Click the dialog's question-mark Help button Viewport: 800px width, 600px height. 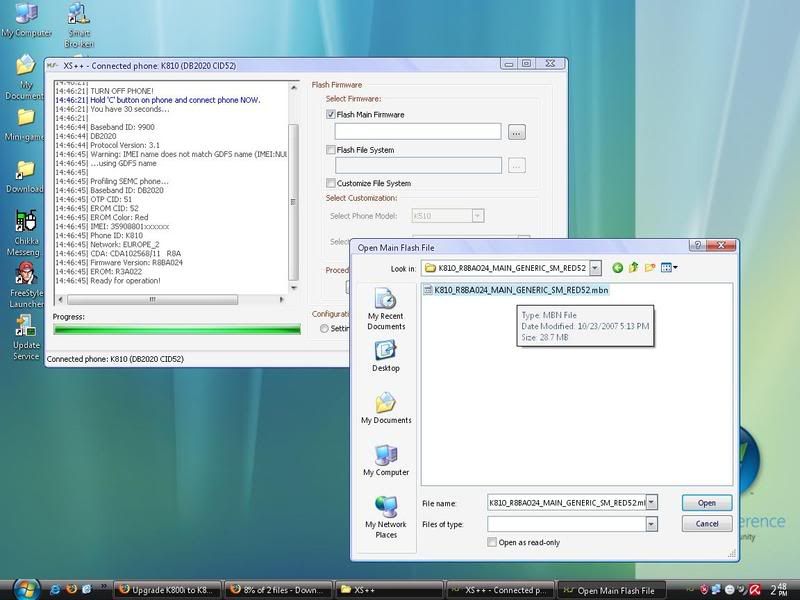point(697,245)
